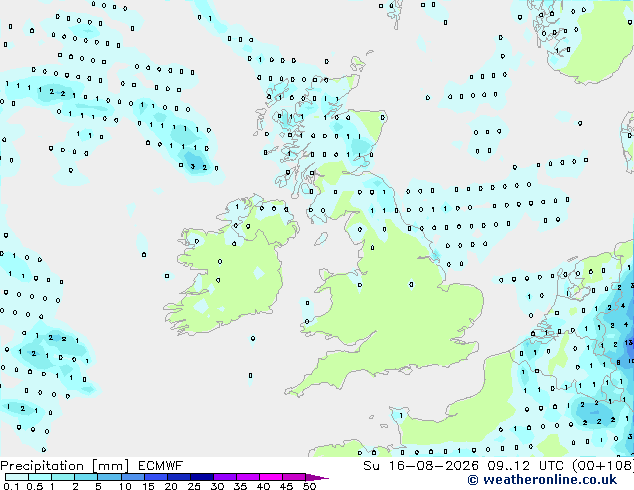Select the 0.1–0.5 mm legend swatch
This screenshot has height=490, width=634.
click(17, 477)
